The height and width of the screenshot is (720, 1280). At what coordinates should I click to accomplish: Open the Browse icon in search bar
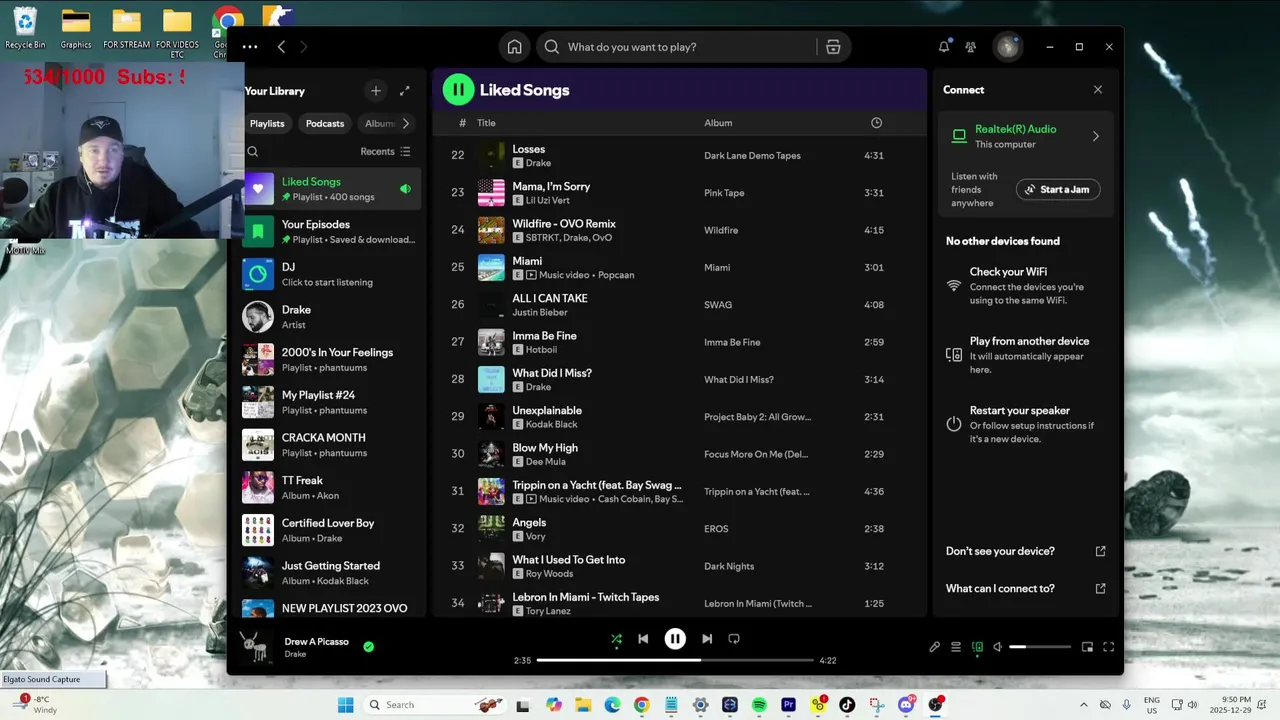click(833, 47)
